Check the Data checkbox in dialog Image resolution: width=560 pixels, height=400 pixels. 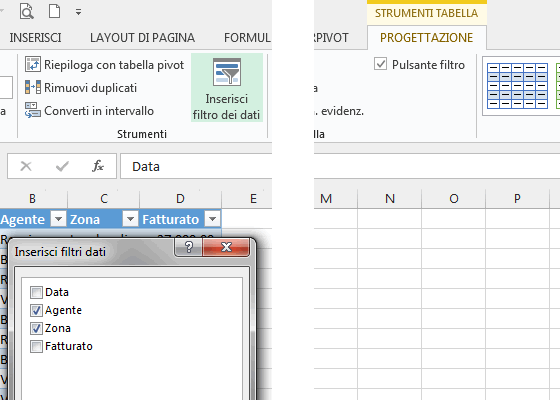[36, 292]
